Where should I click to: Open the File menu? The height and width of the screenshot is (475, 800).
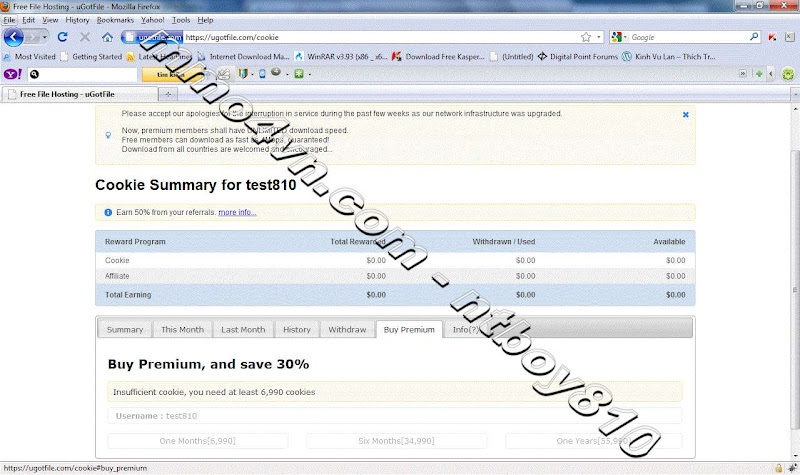coord(9,20)
